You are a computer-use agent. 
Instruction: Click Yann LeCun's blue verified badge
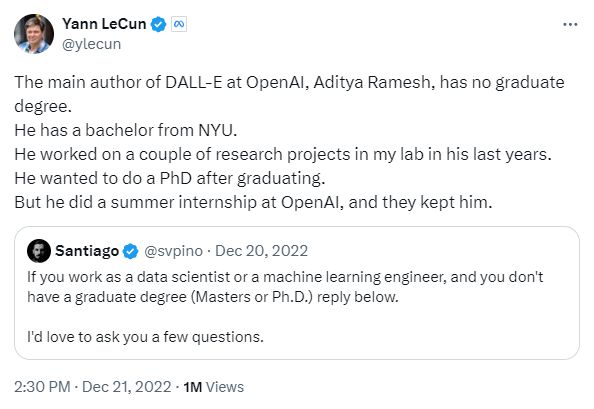[x=158, y=25]
